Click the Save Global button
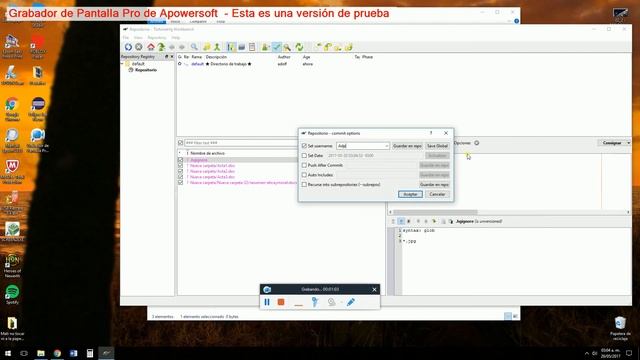 437,146
